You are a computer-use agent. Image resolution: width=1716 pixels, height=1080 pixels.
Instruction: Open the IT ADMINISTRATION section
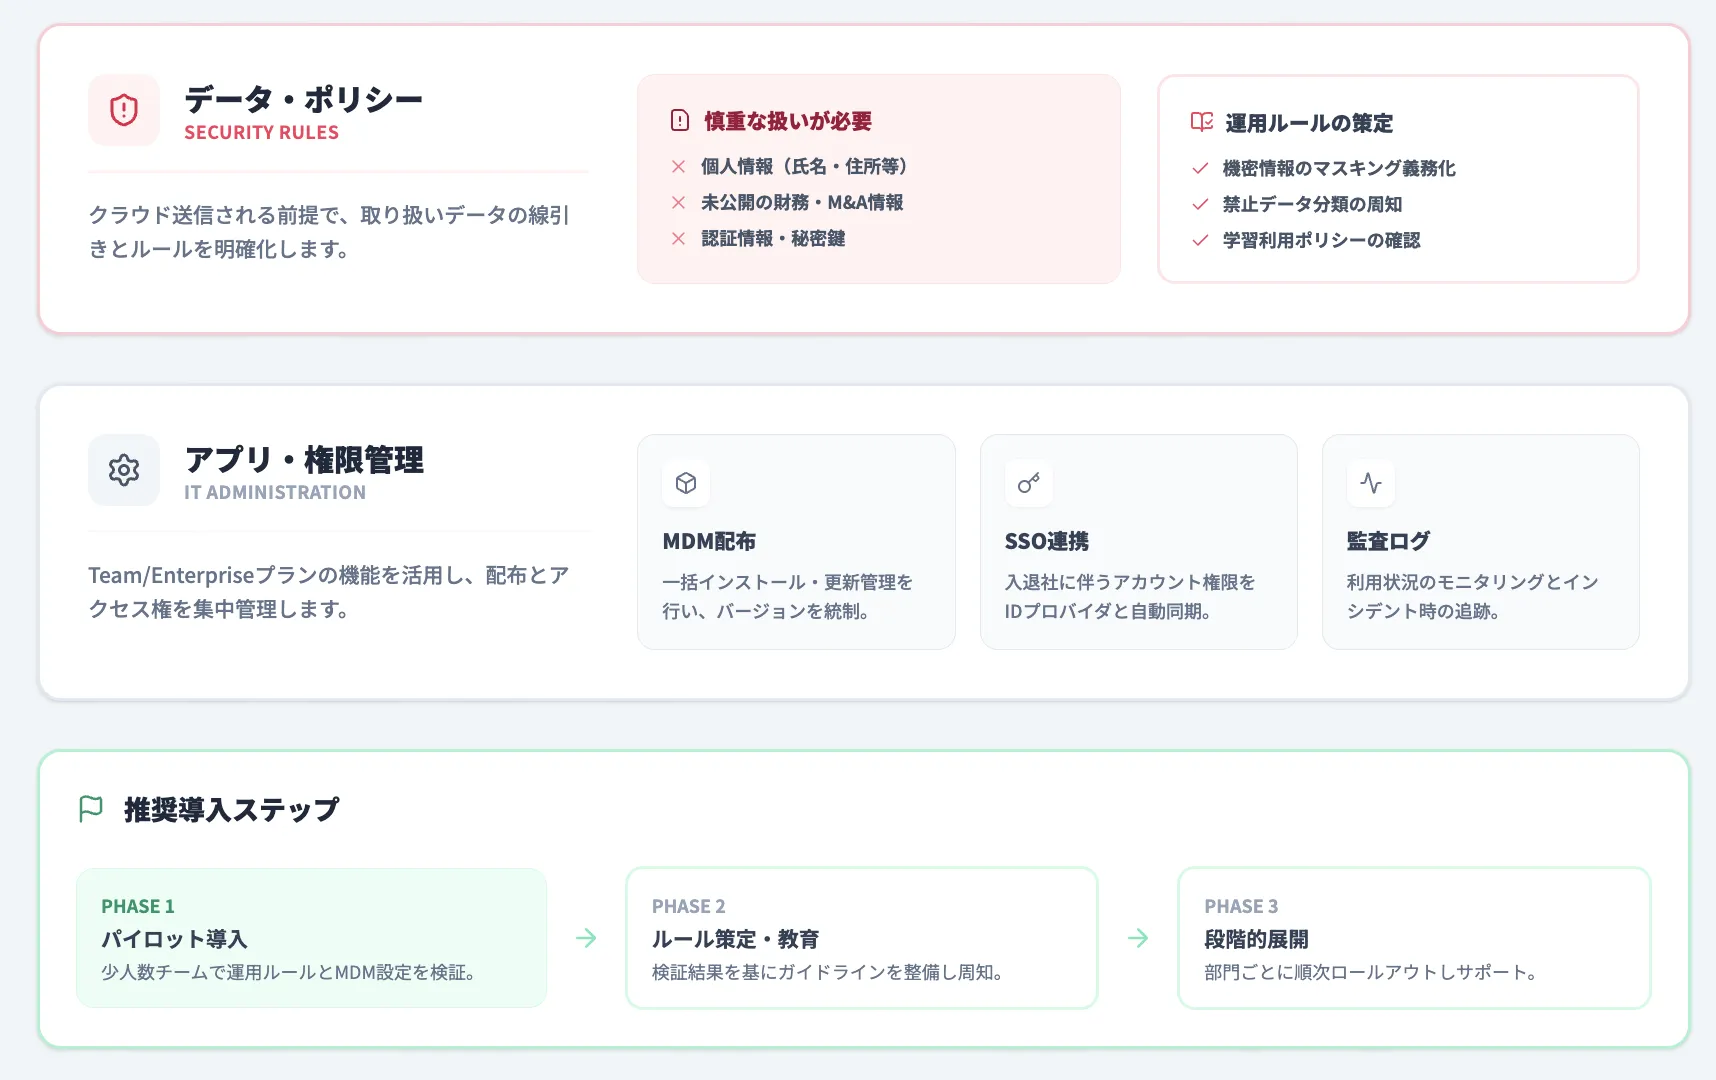click(274, 491)
